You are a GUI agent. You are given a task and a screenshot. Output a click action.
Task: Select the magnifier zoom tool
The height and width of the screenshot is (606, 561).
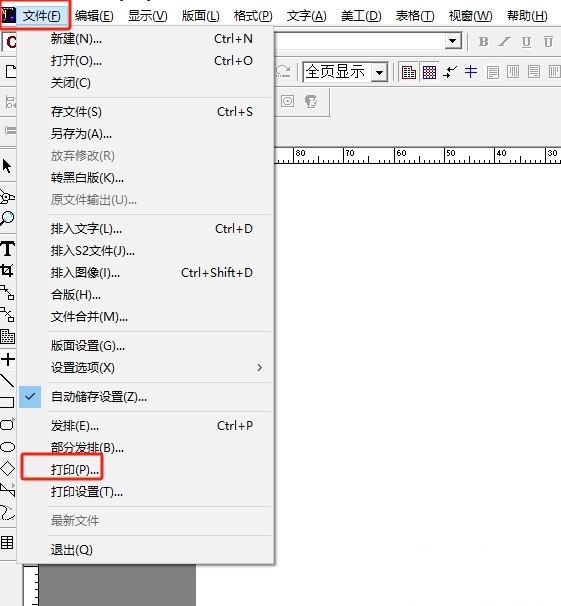(x=7, y=219)
